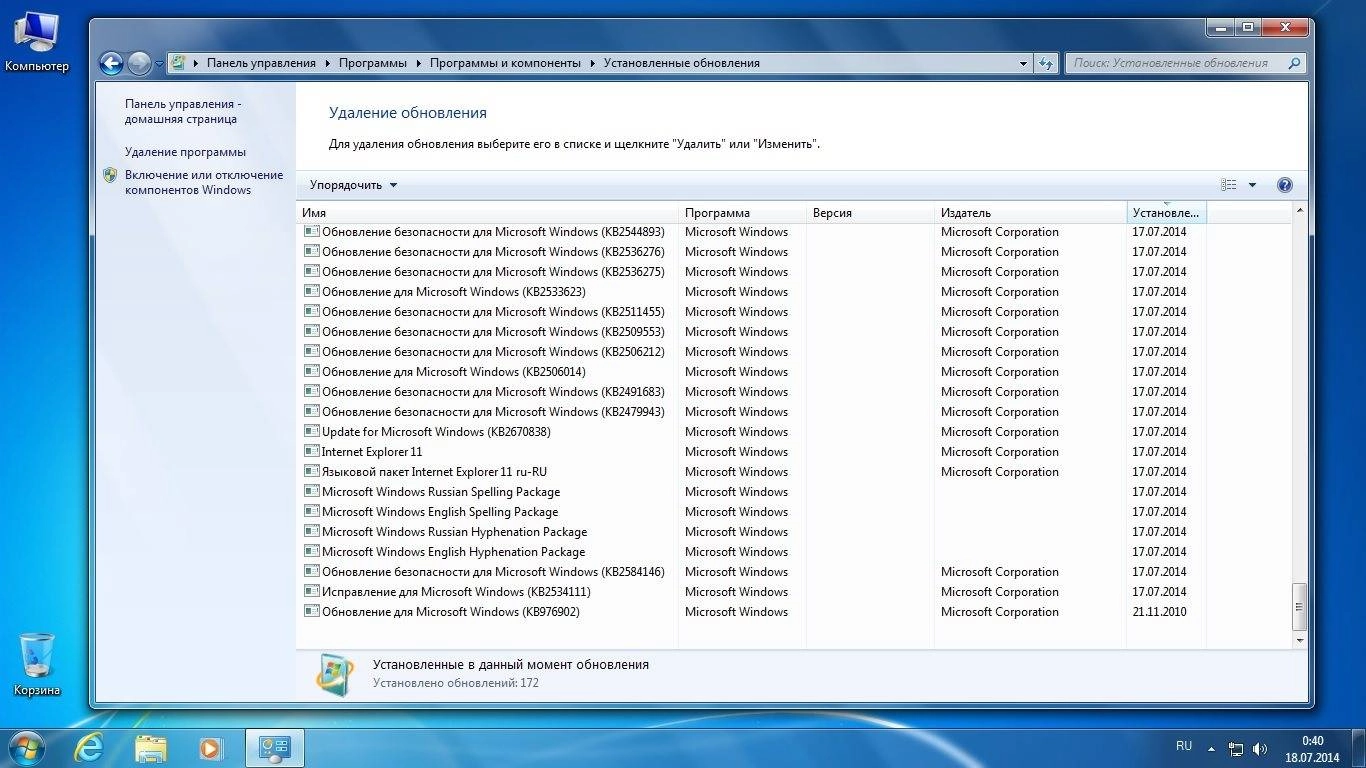
Task: Select update KB2584146 row
Action: [x=752, y=572]
